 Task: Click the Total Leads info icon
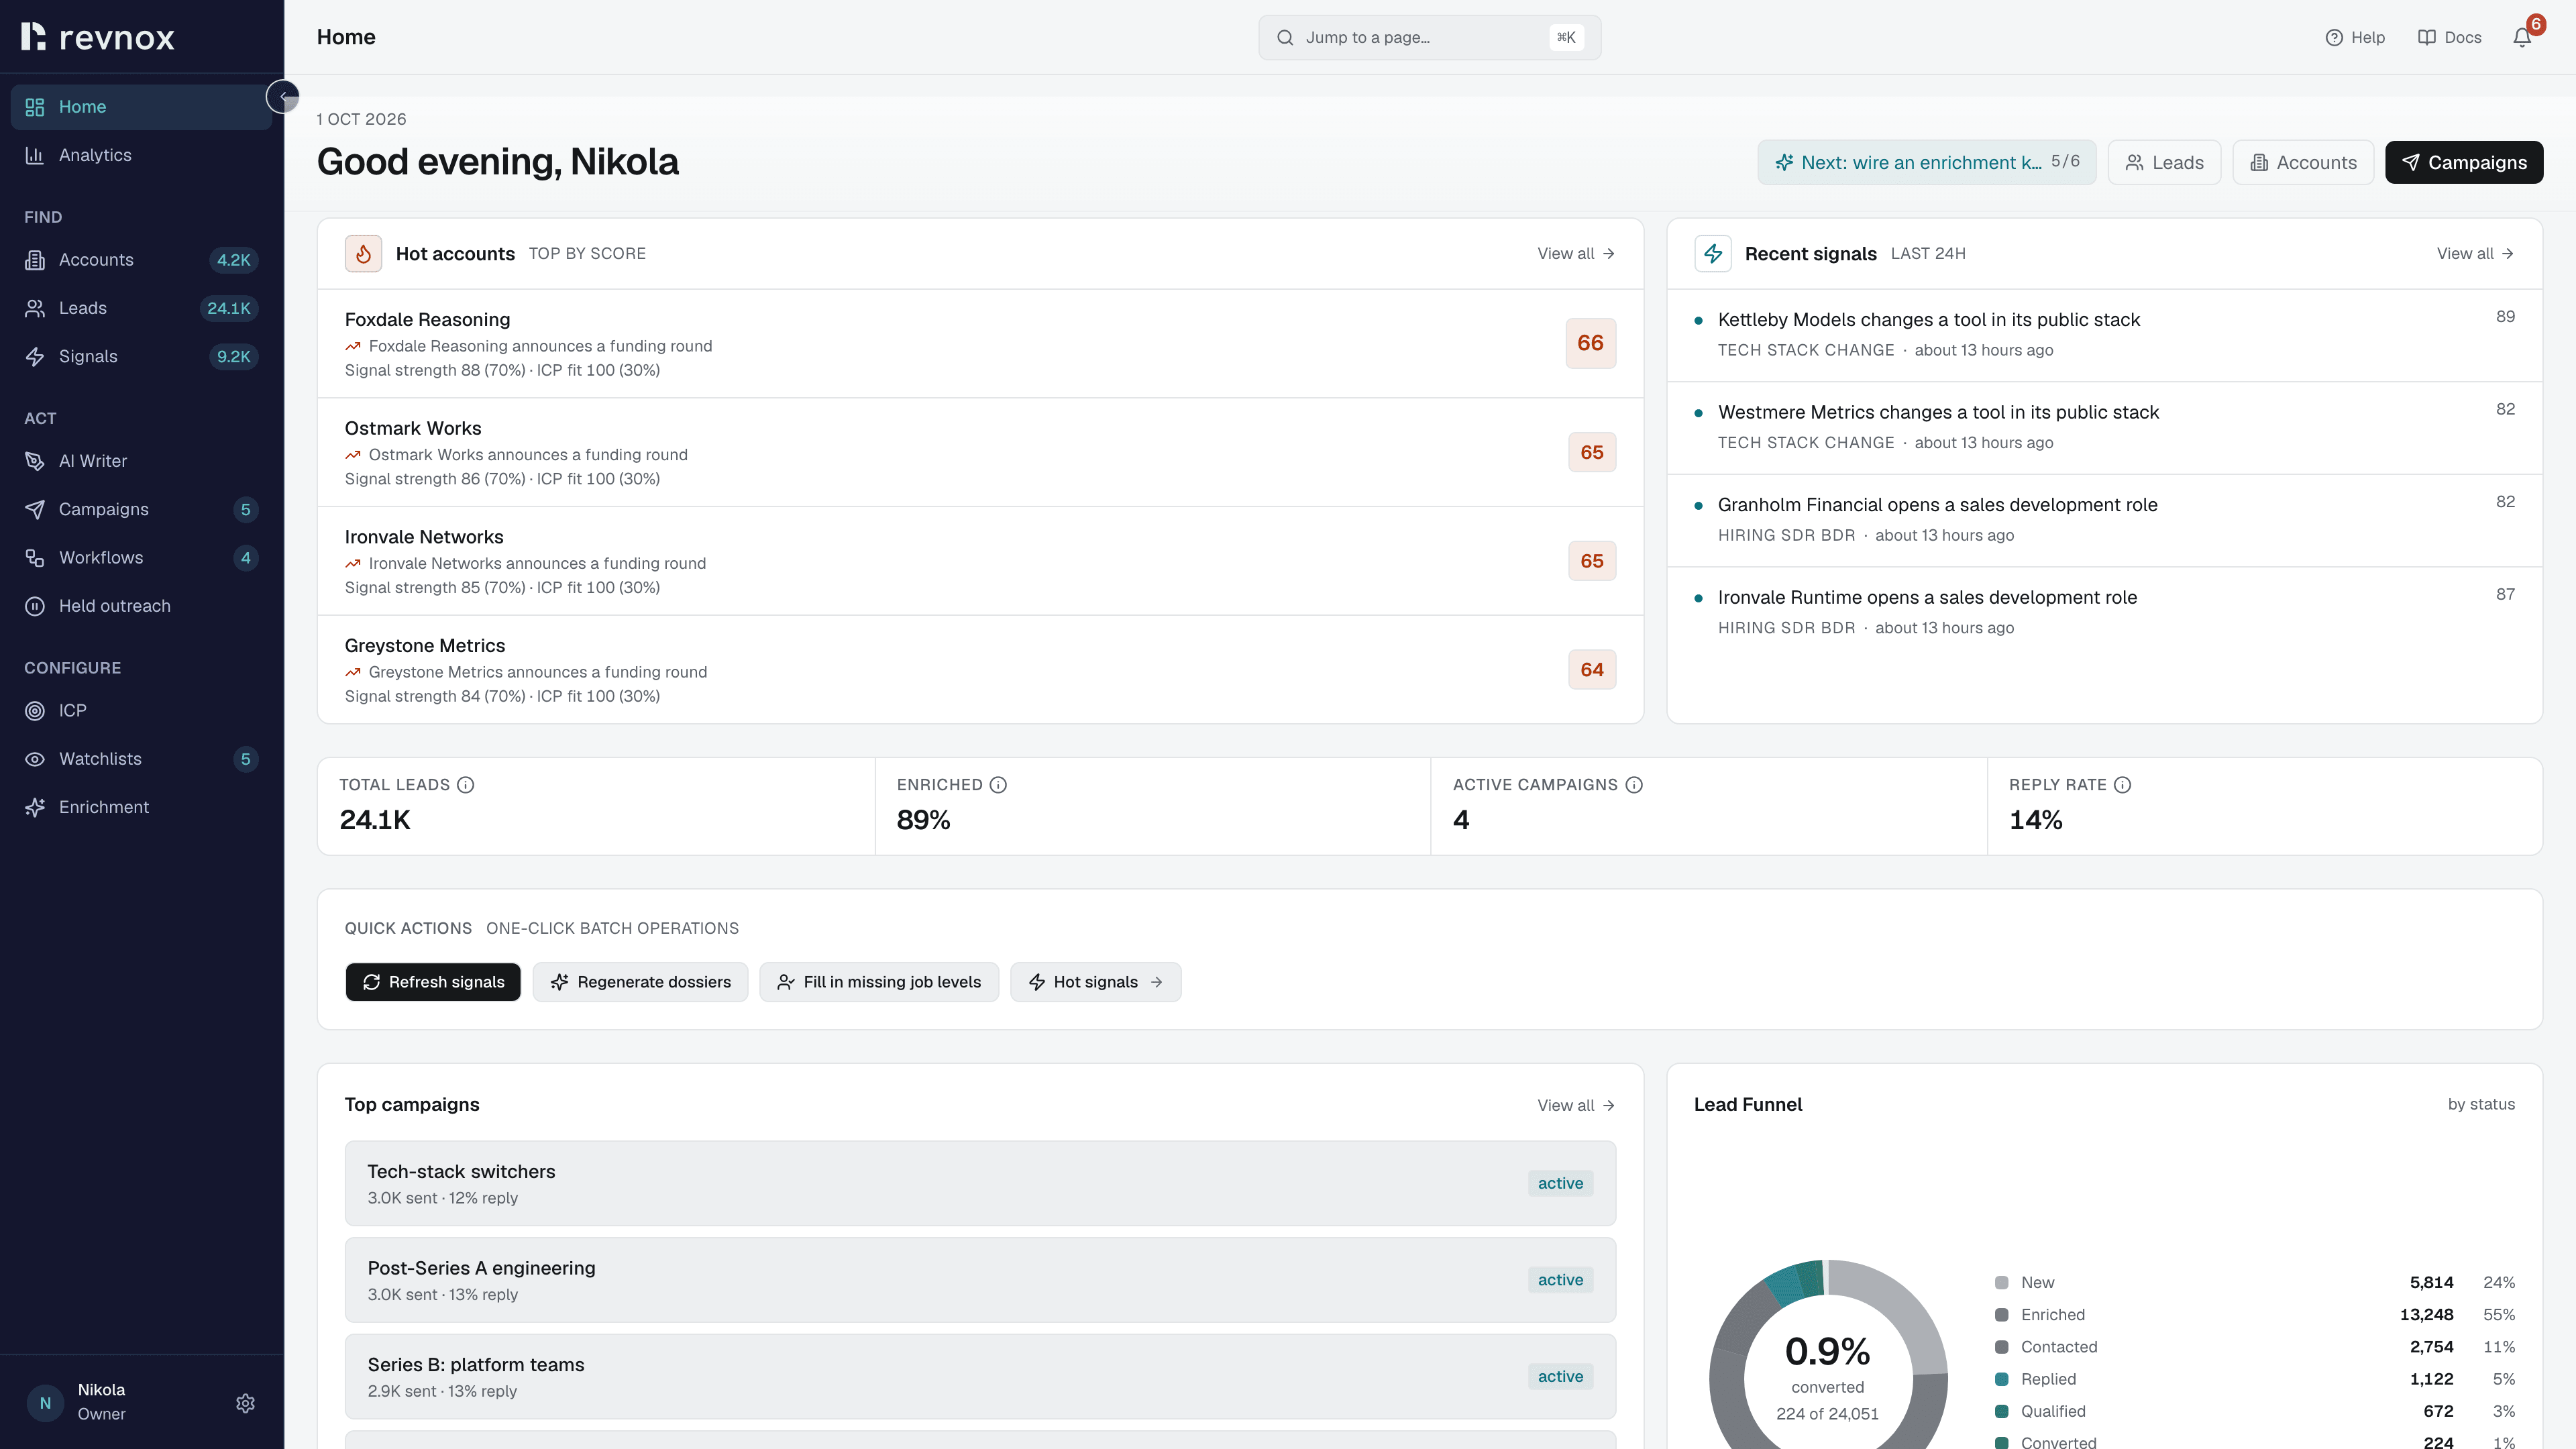[x=465, y=785]
